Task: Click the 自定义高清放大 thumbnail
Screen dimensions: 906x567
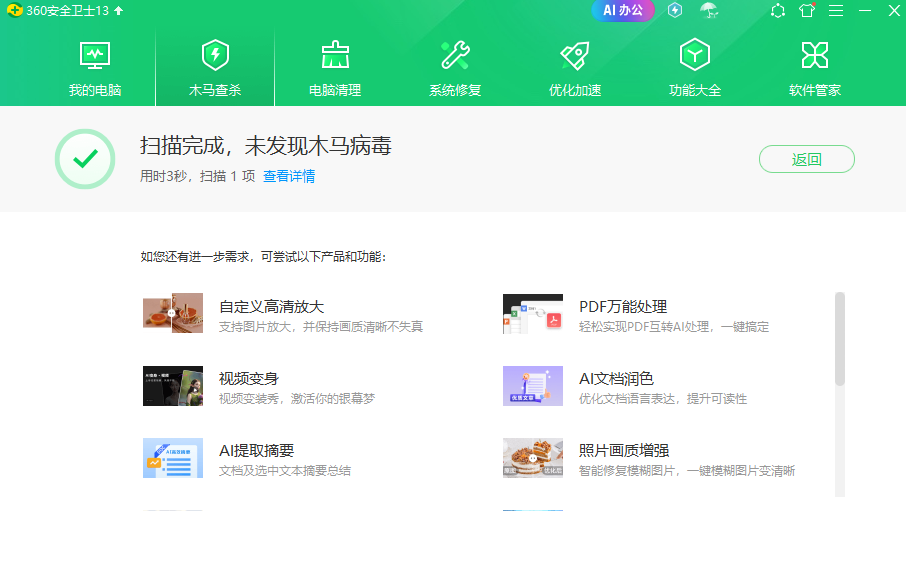Action: (173, 313)
